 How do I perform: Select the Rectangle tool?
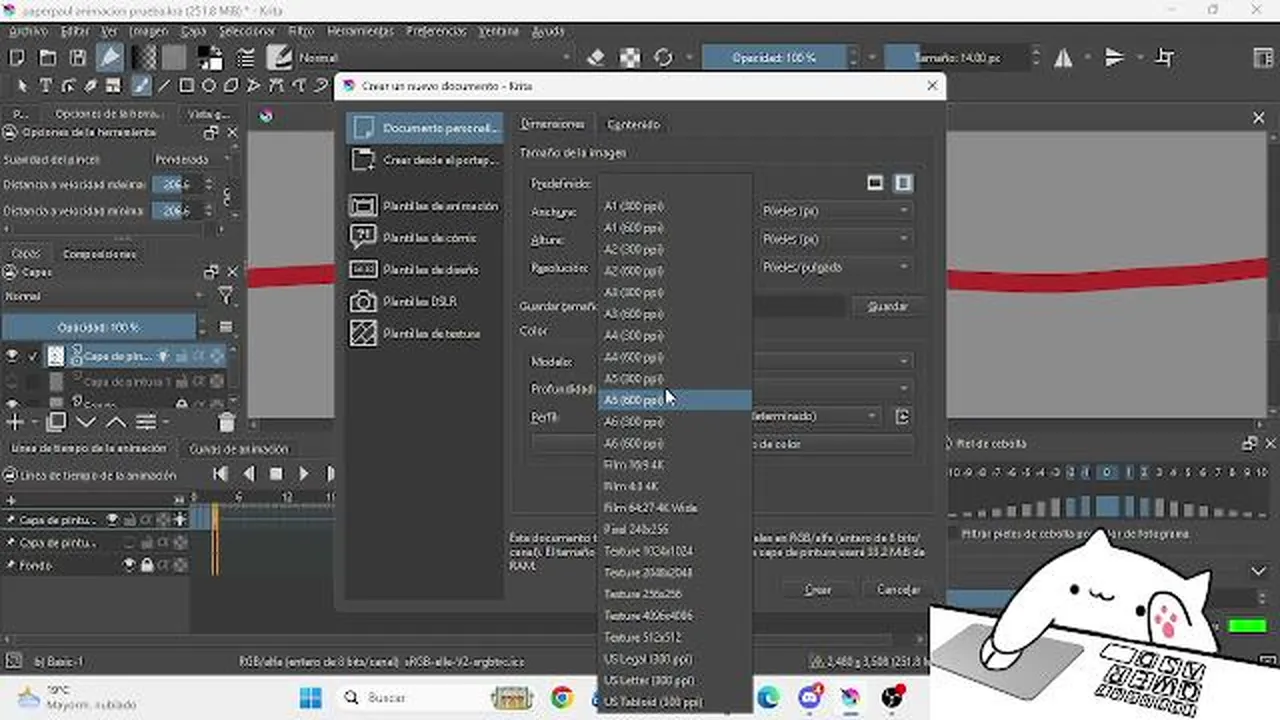pos(186,86)
